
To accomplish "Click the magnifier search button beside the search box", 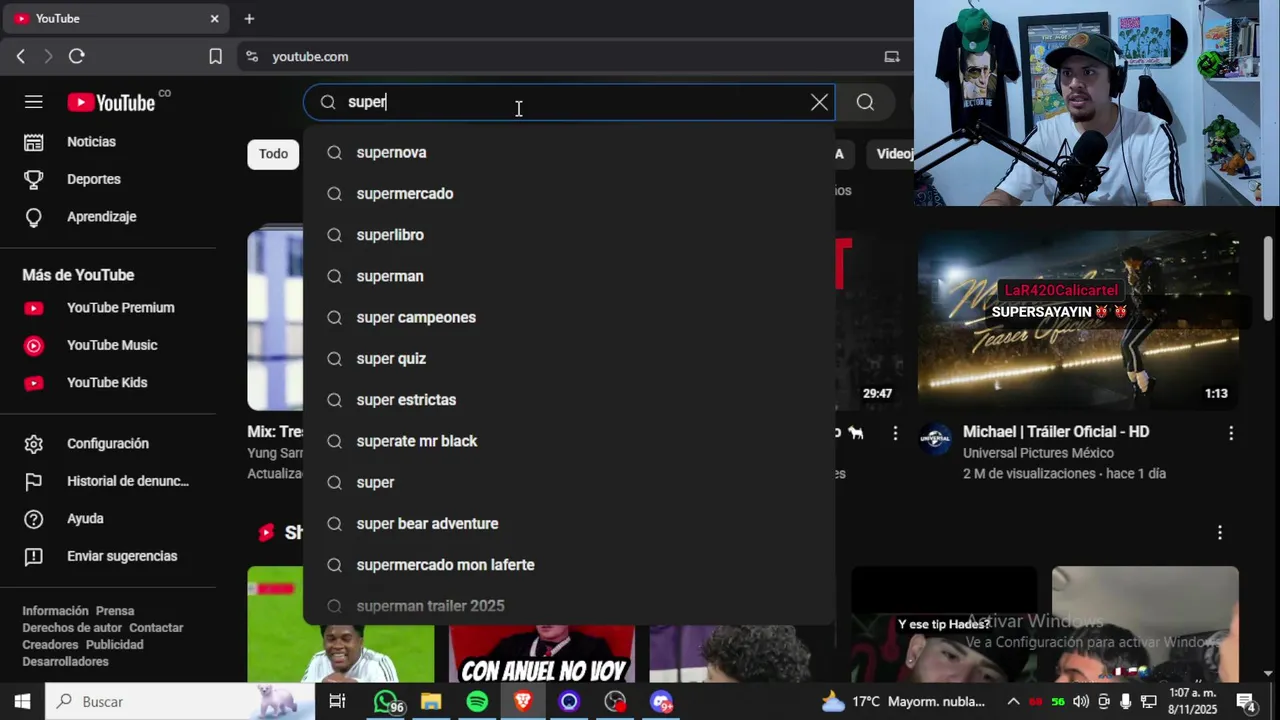I will click(865, 102).
